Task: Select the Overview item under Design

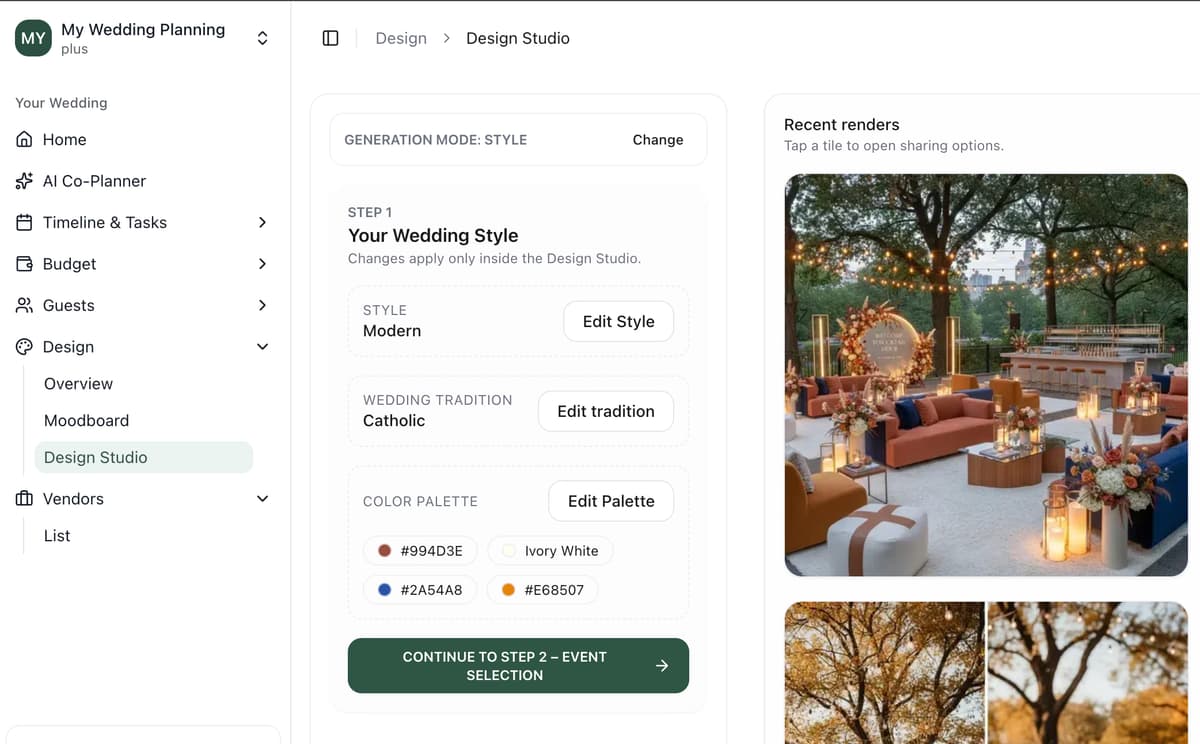Action: coord(78,383)
